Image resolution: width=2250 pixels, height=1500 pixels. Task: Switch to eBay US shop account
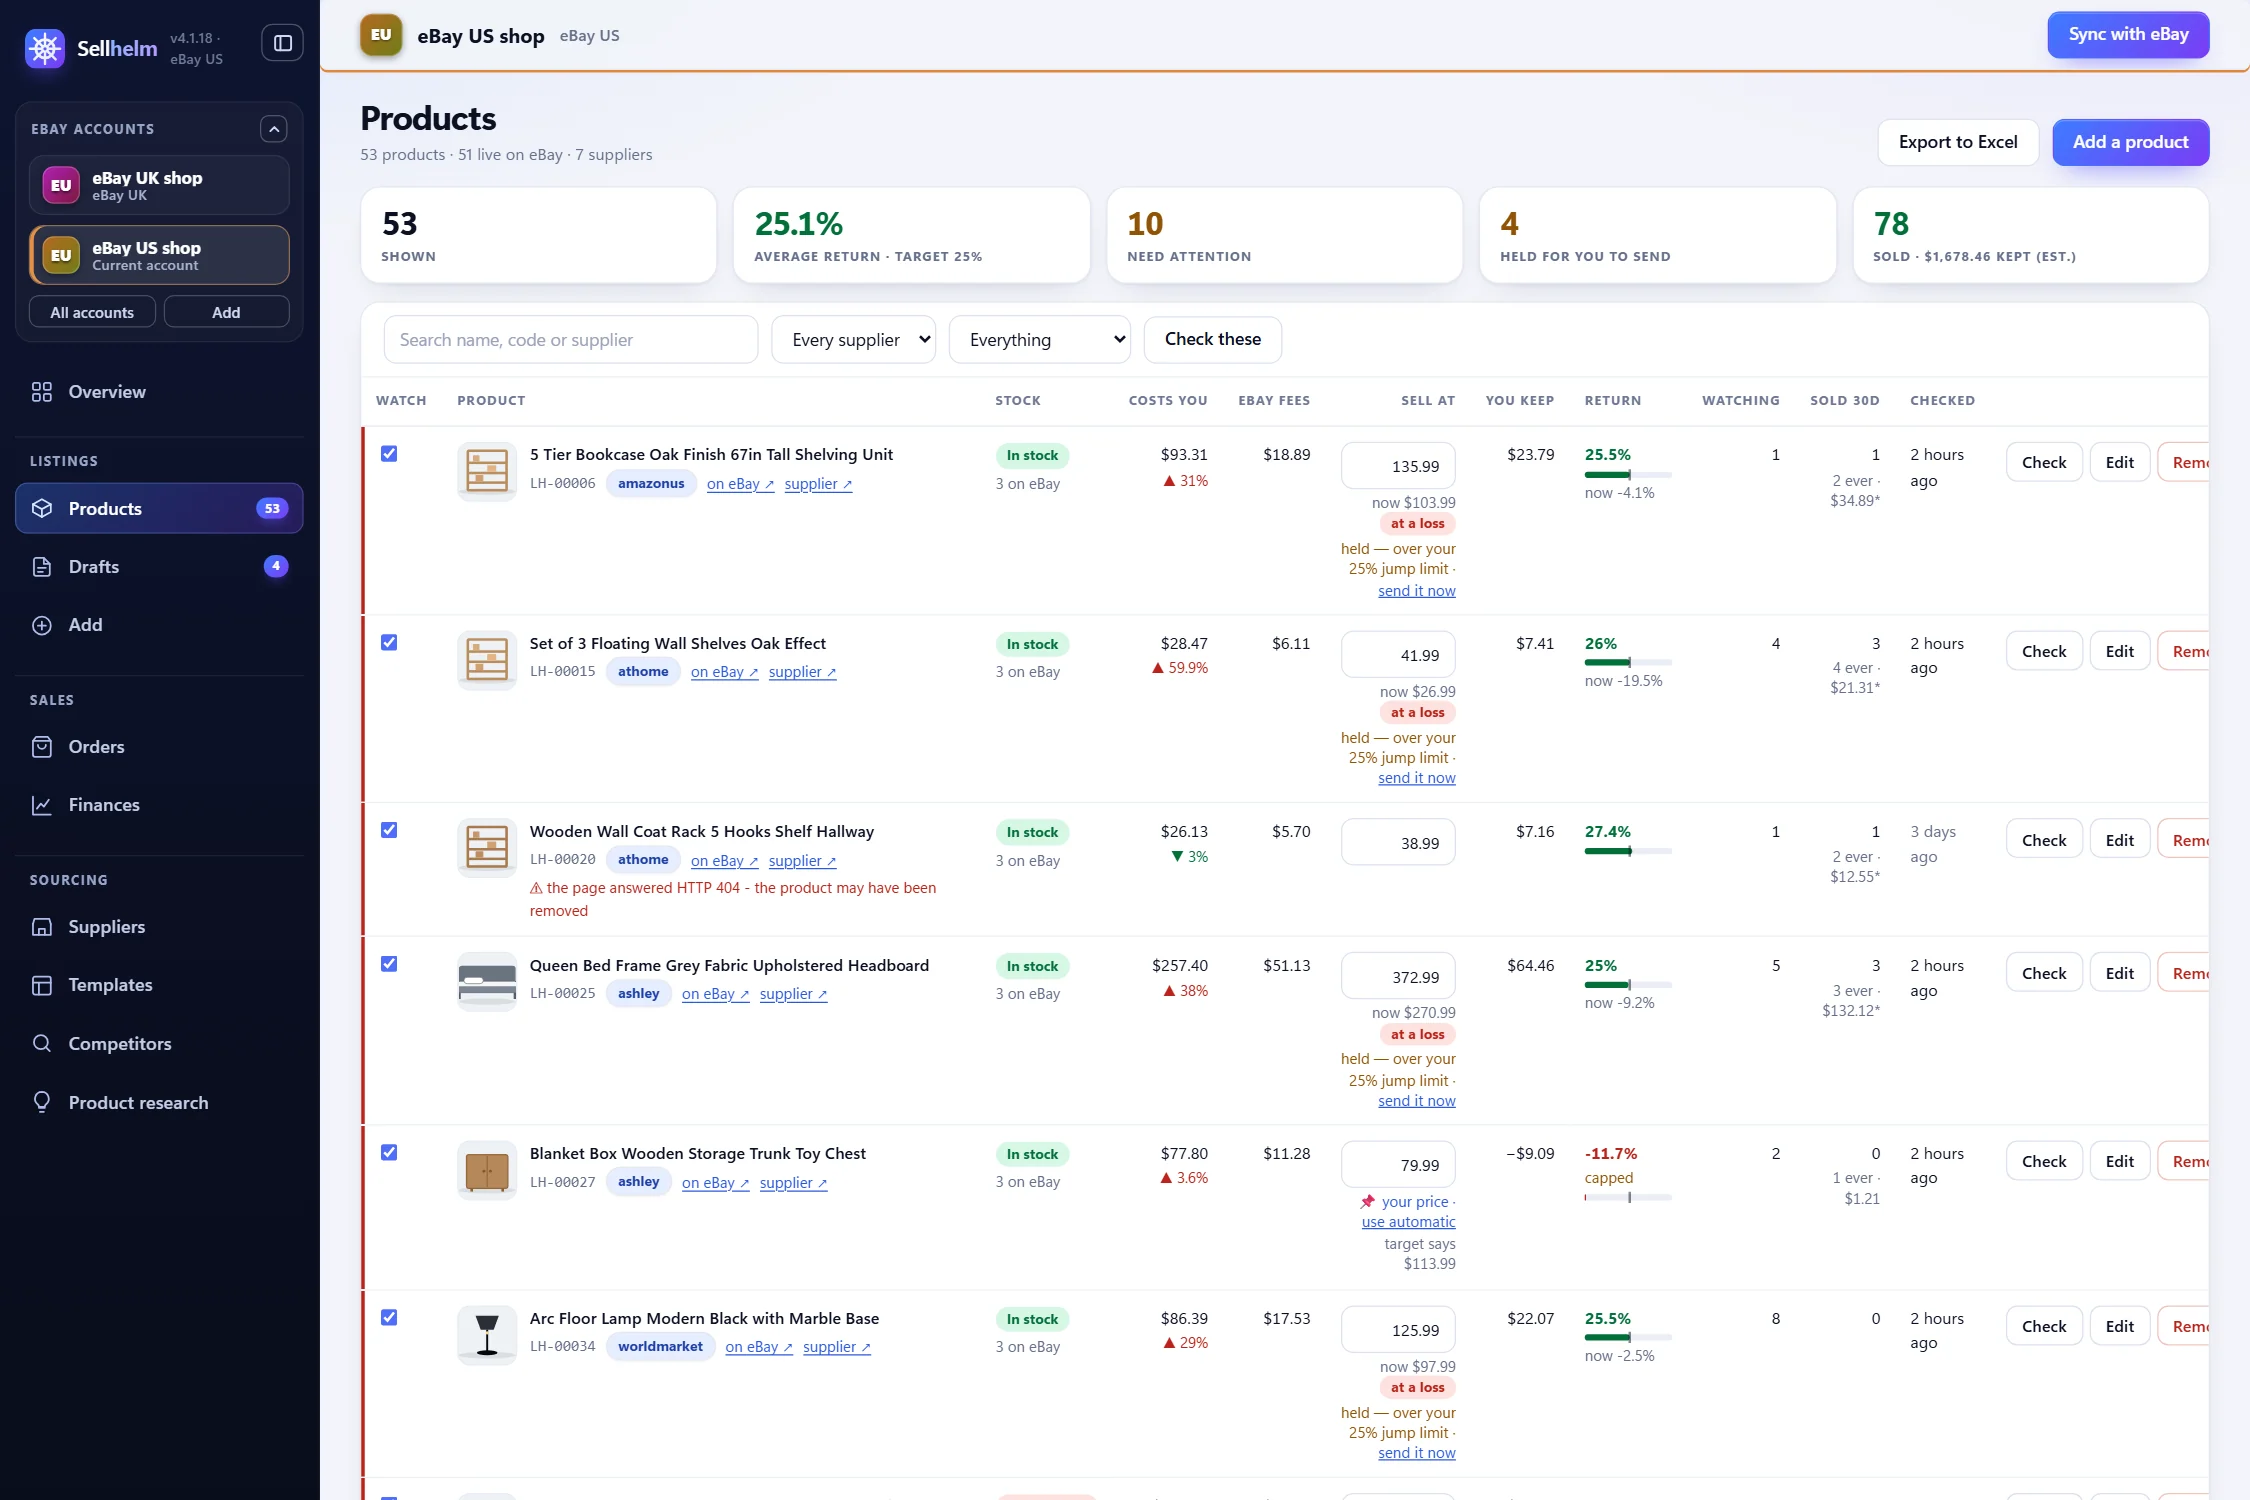[159, 255]
